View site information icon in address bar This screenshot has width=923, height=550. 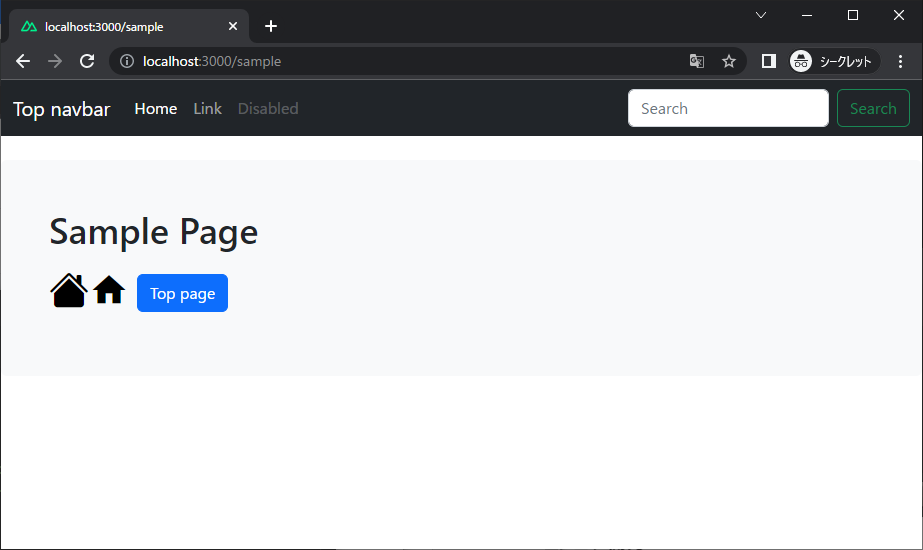(x=127, y=61)
